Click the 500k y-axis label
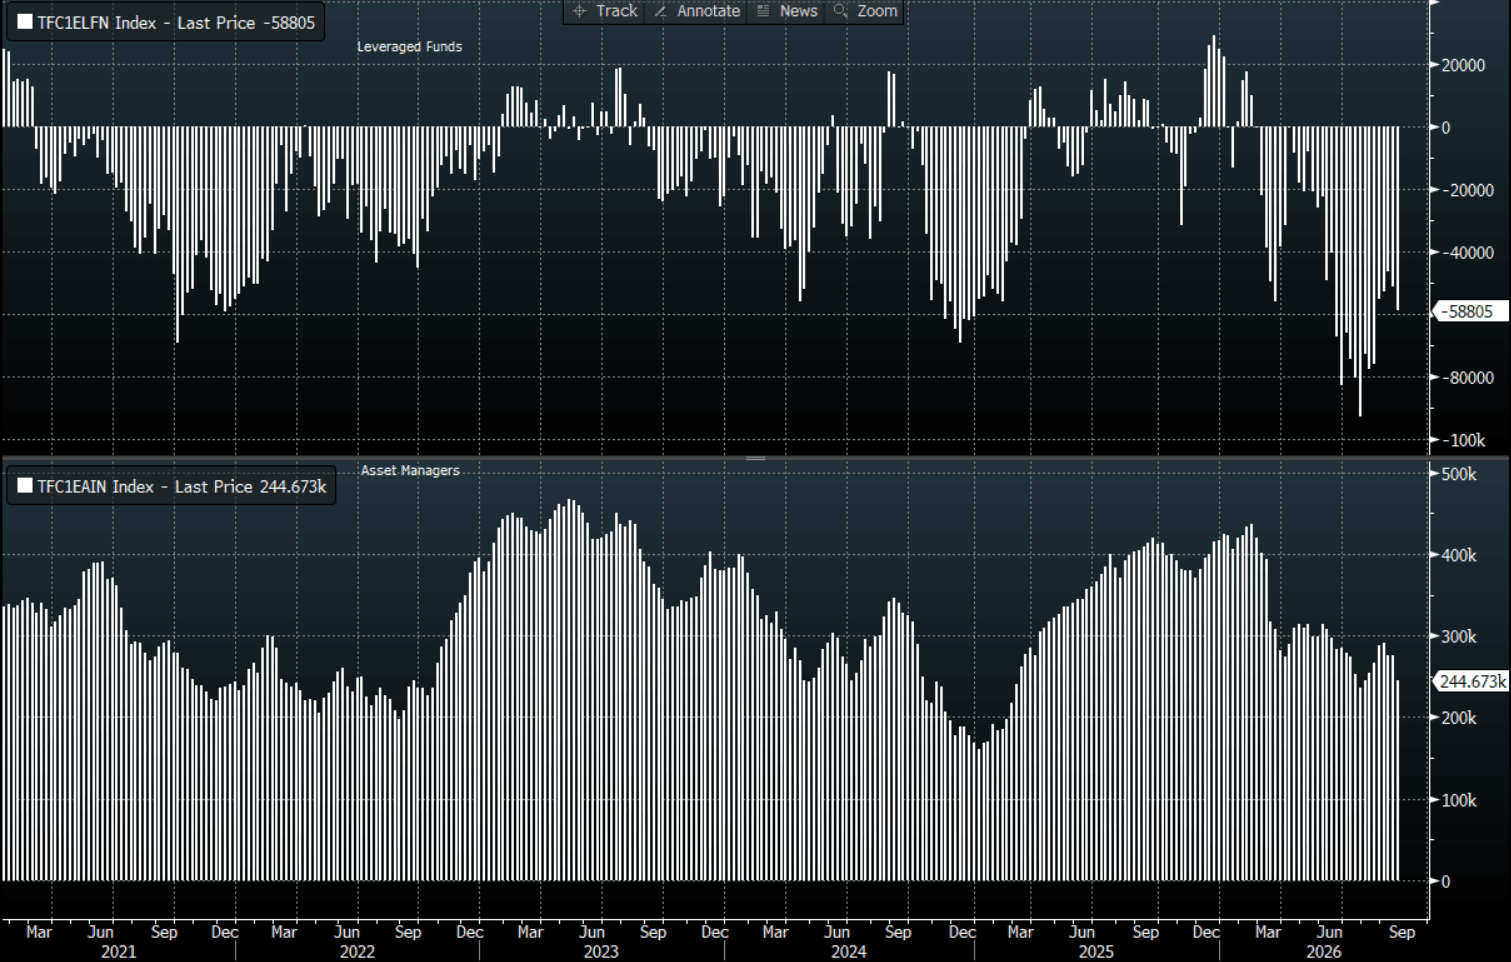This screenshot has height=962, width=1511. point(1459,474)
